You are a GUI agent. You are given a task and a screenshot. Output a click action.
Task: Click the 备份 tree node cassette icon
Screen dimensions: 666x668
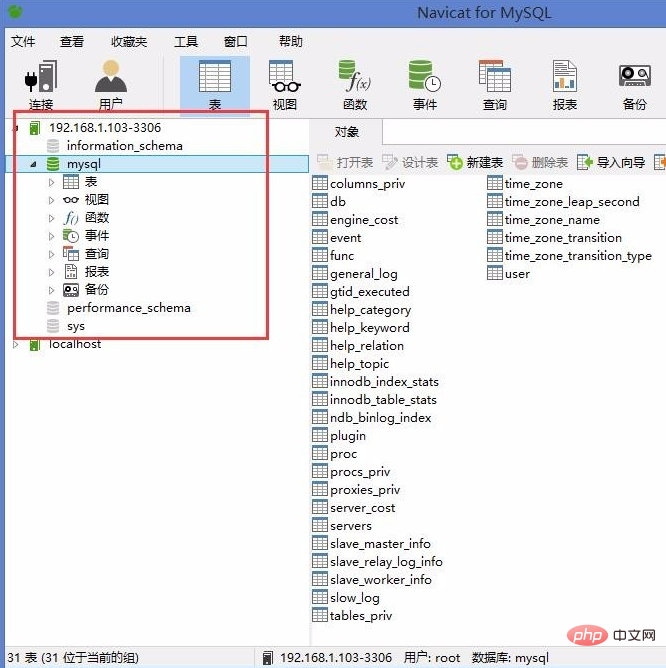(71, 290)
